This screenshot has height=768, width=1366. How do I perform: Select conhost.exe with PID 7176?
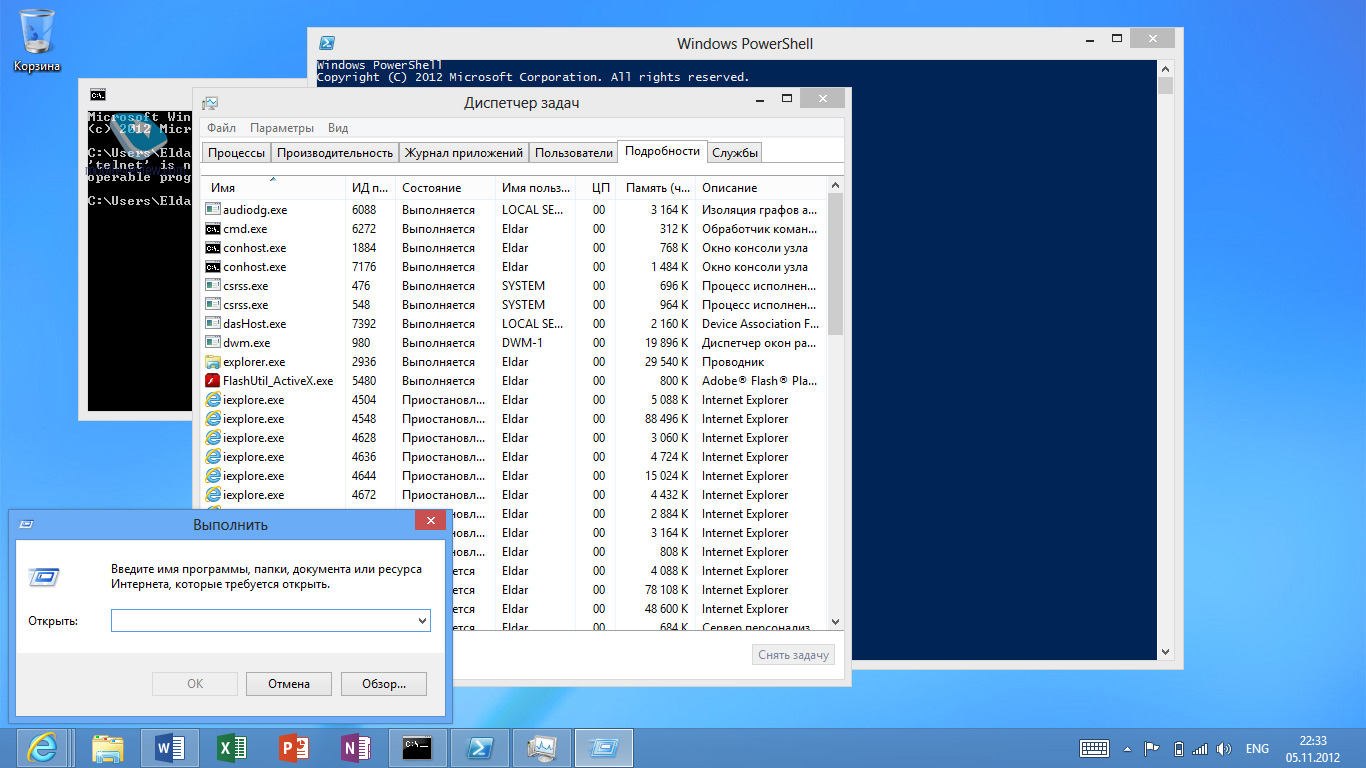click(x=515, y=267)
